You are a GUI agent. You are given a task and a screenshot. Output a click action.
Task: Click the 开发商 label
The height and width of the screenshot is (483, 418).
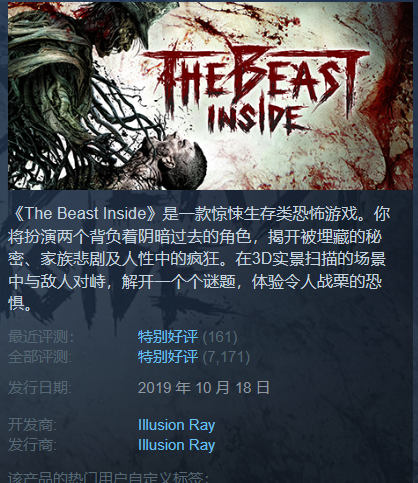pyautogui.click(x=32, y=425)
